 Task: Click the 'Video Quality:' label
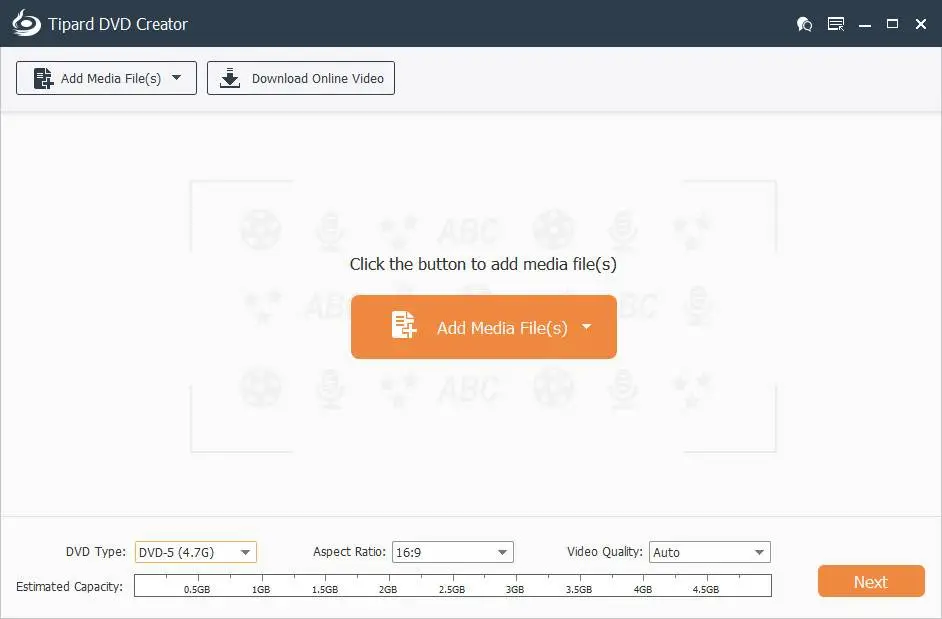click(x=604, y=552)
